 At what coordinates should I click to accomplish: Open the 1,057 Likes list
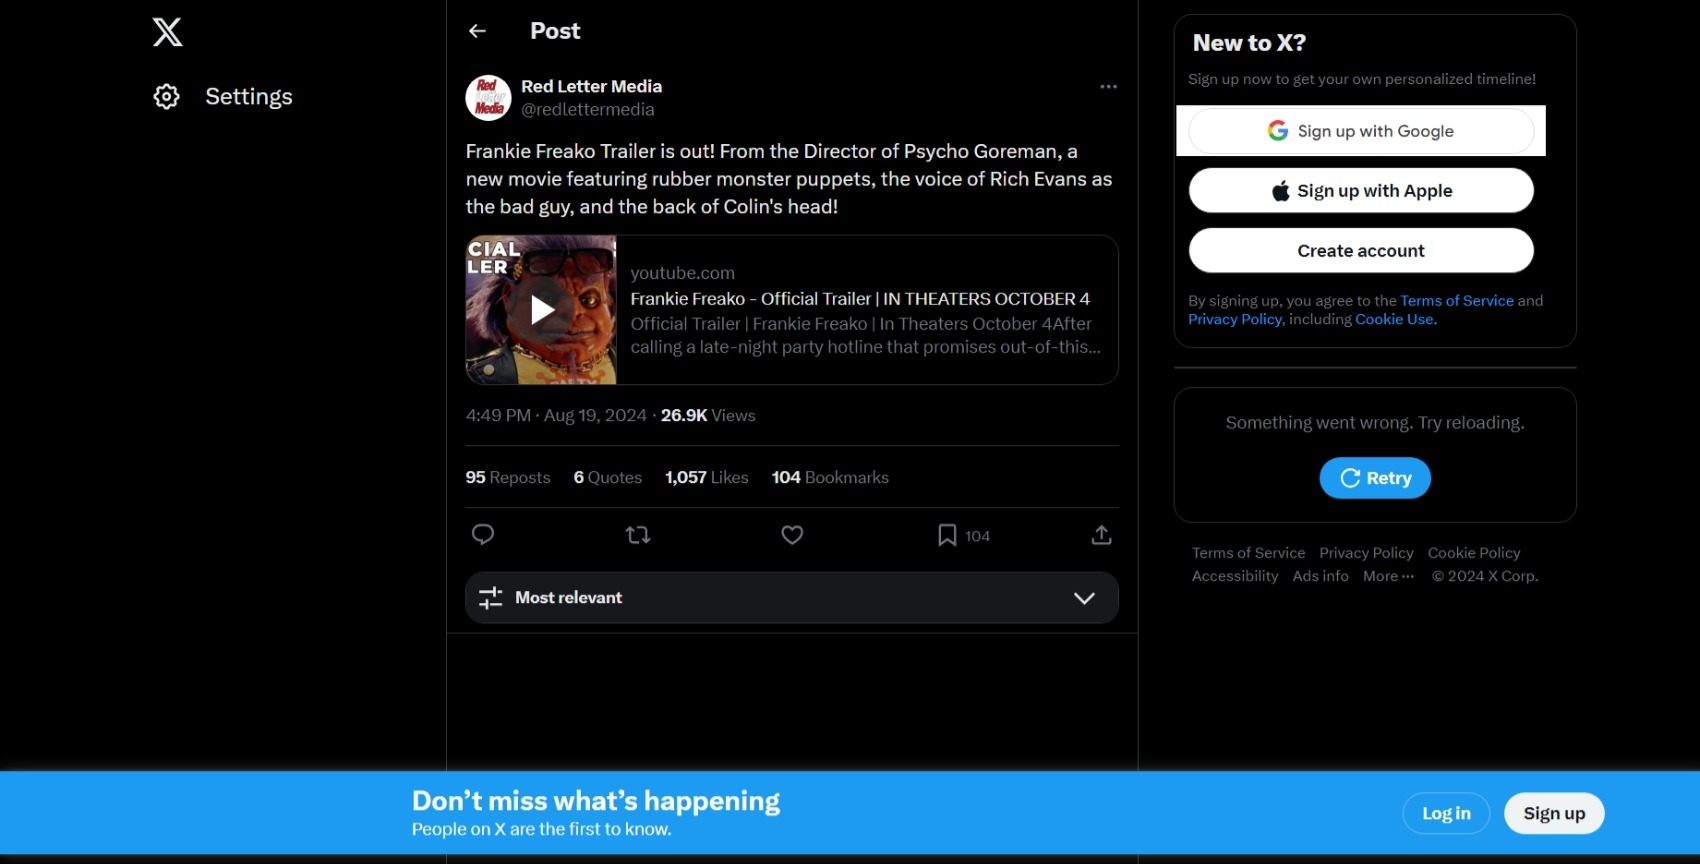pyautogui.click(x=707, y=478)
